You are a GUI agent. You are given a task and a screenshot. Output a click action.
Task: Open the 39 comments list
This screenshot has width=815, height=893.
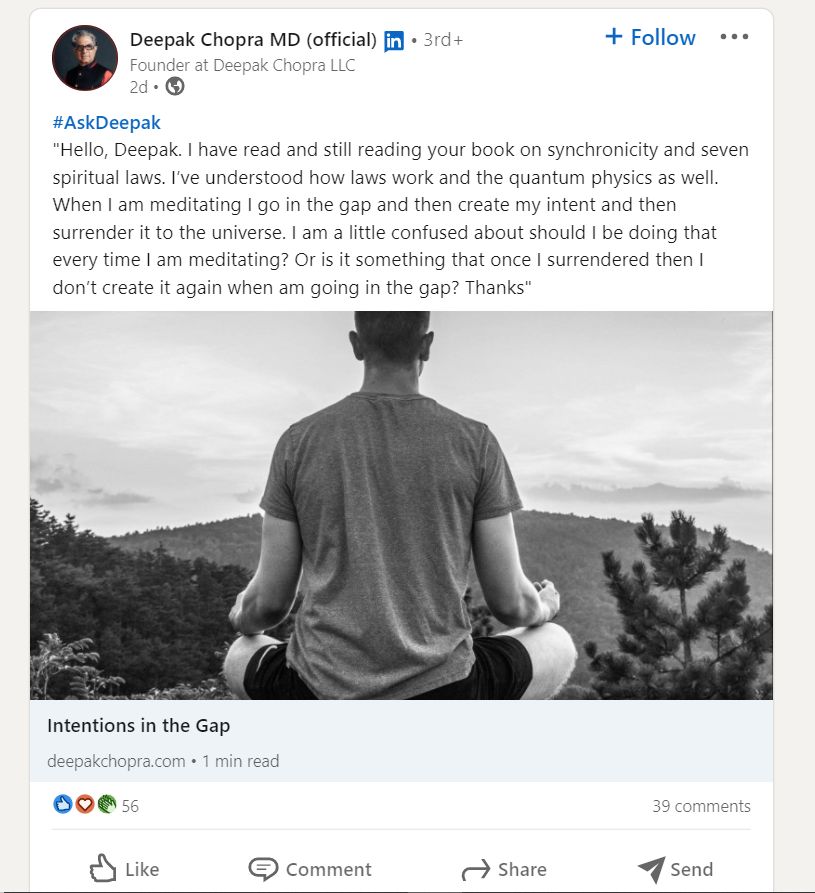700,806
